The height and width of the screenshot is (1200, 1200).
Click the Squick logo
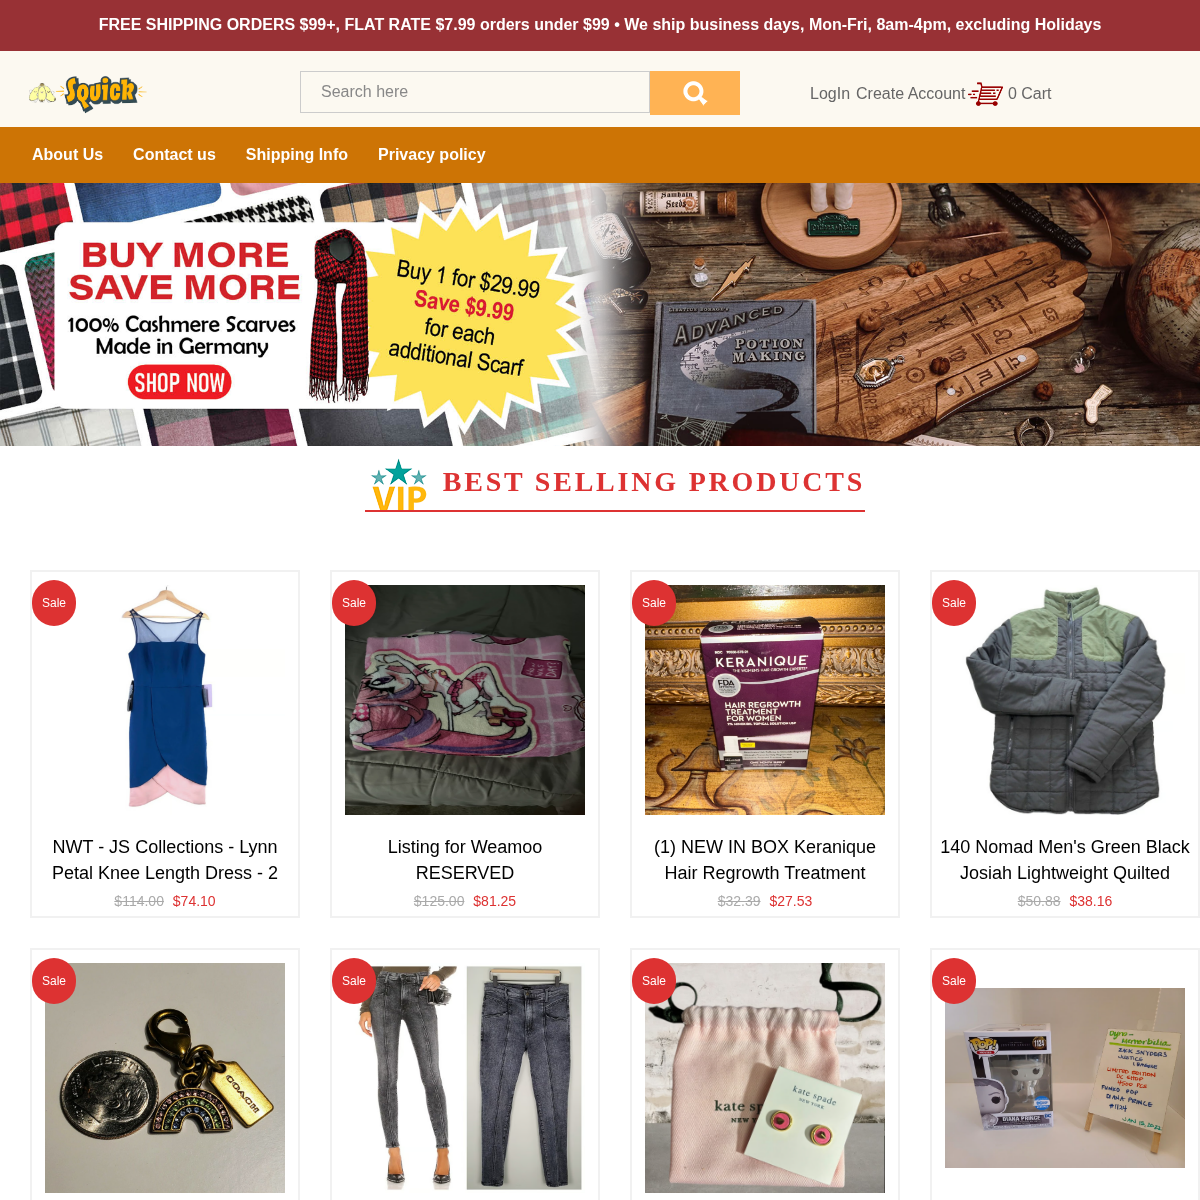88,93
